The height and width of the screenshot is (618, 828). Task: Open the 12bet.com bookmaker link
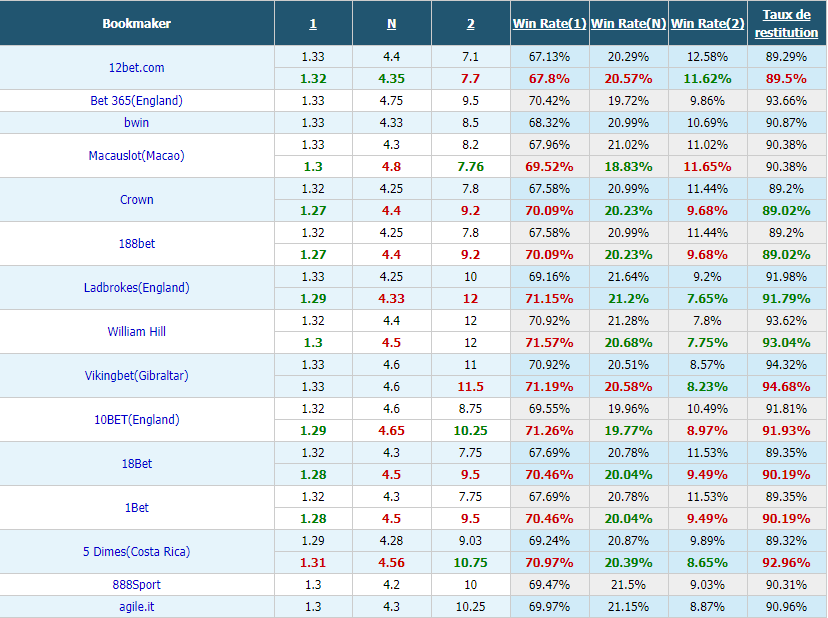pos(137,68)
